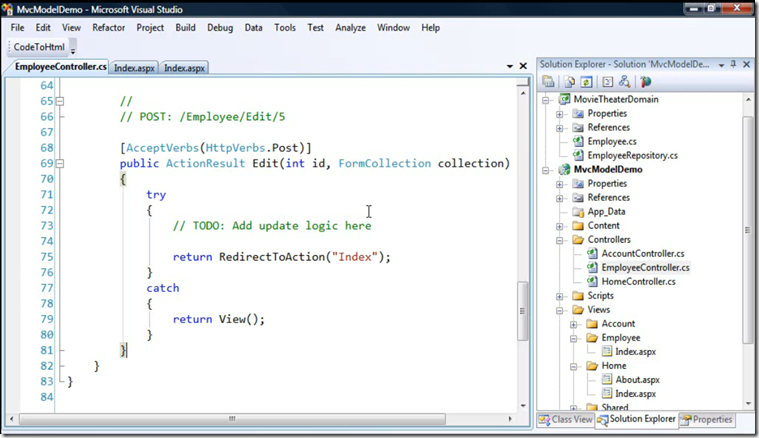Open the File menu

coord(17,28)
